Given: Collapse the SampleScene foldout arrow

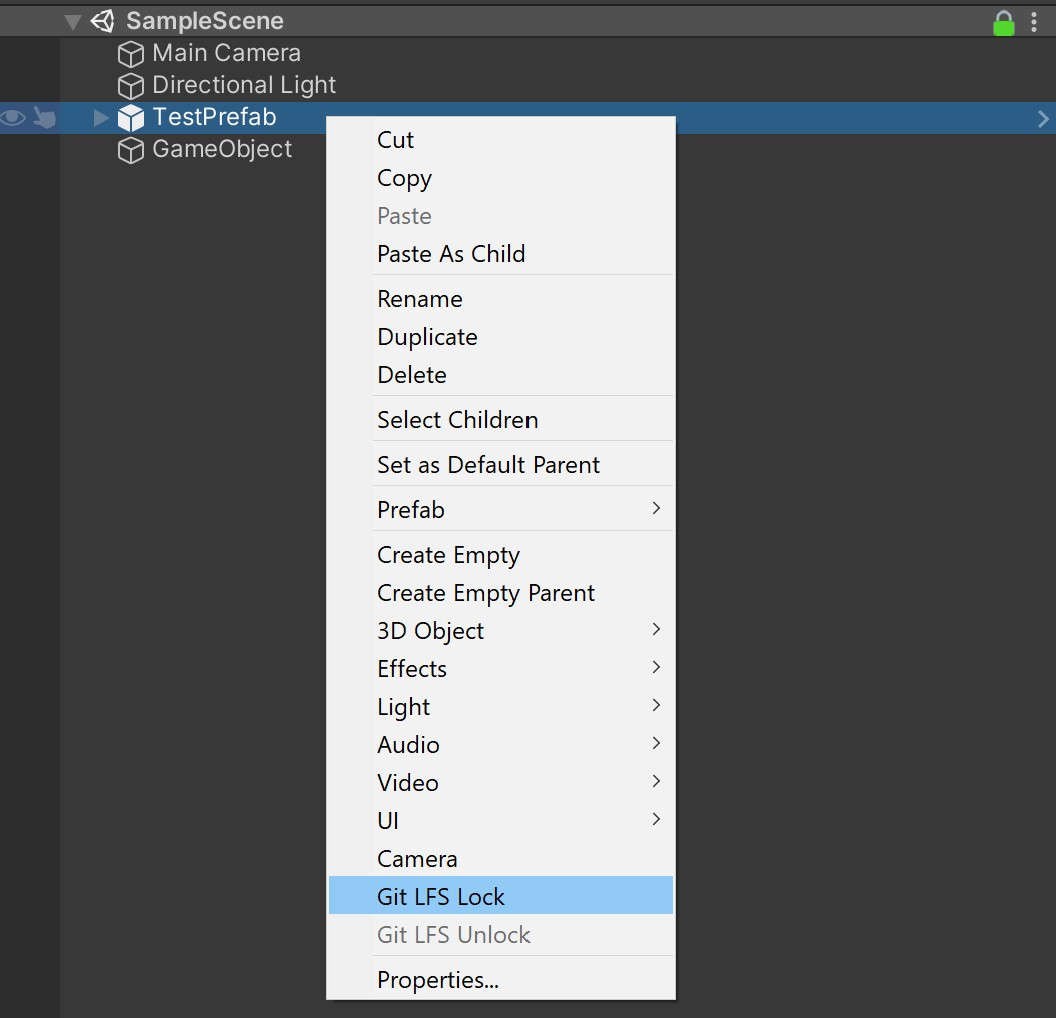Looking at the screenshot, I should point(73,22).
